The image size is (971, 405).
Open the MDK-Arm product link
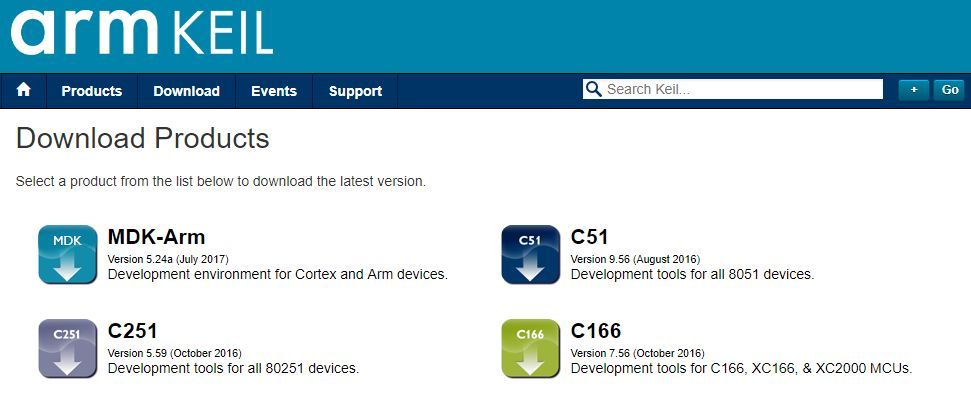(x=156, y=237)
